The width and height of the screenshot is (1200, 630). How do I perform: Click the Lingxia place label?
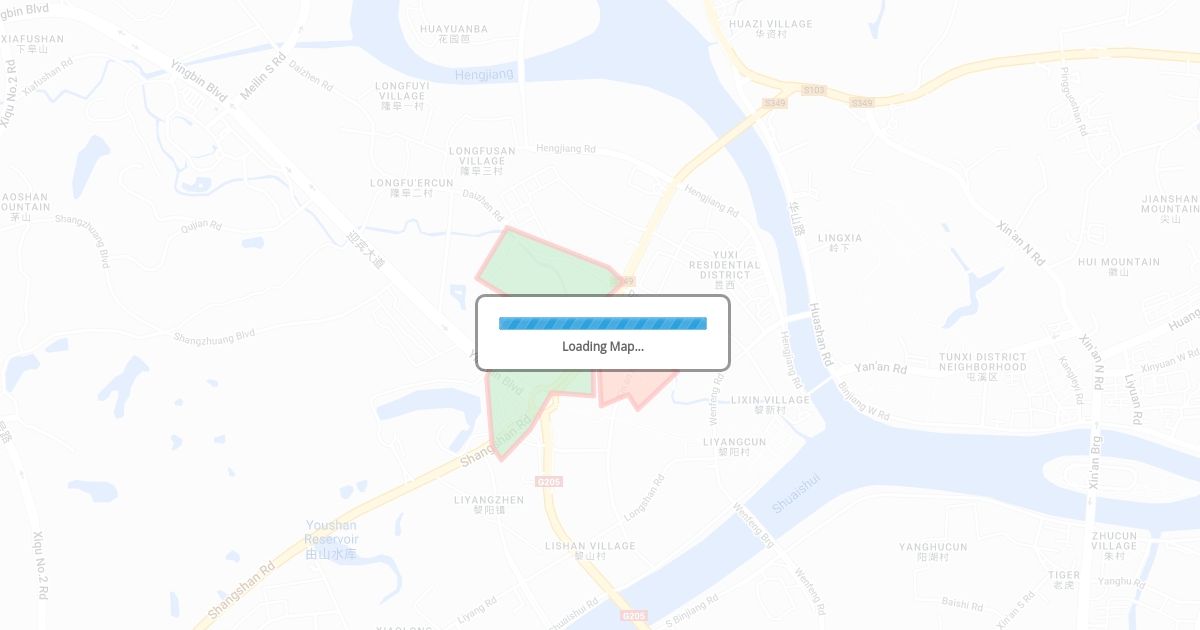point(840,243)
